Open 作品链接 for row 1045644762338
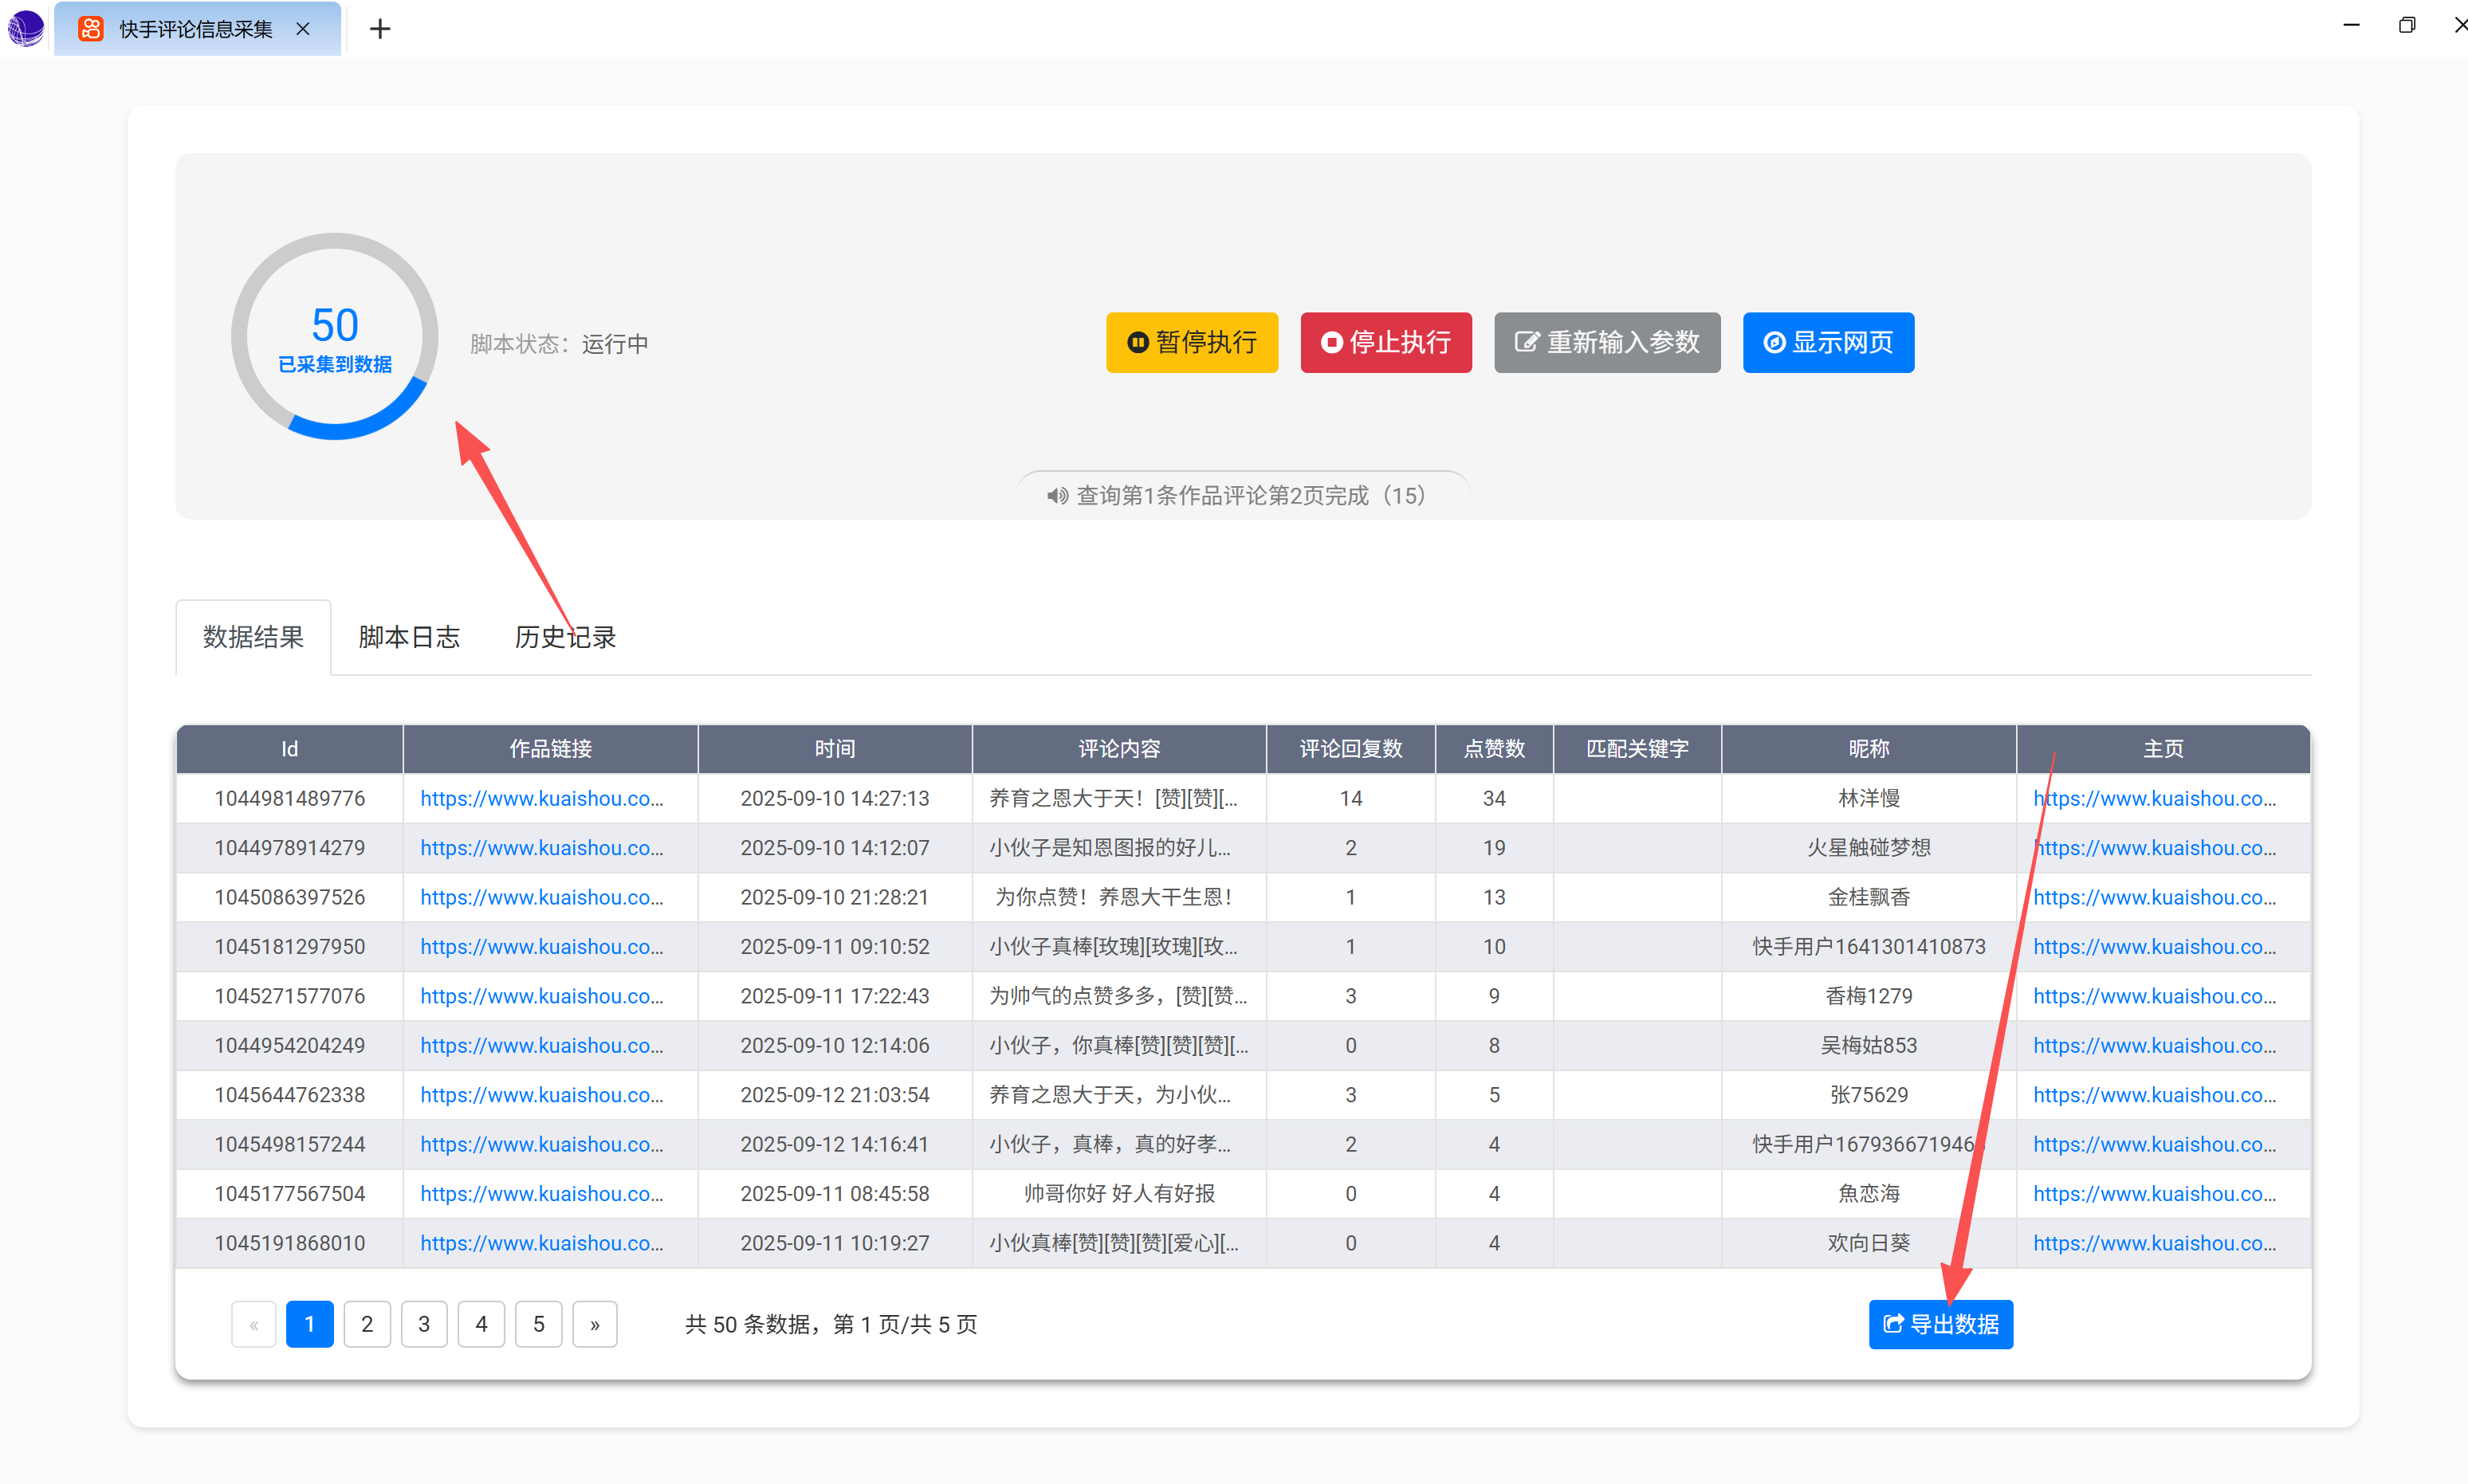Viewport: 2468px width, 1484px height. point(542,1095)
